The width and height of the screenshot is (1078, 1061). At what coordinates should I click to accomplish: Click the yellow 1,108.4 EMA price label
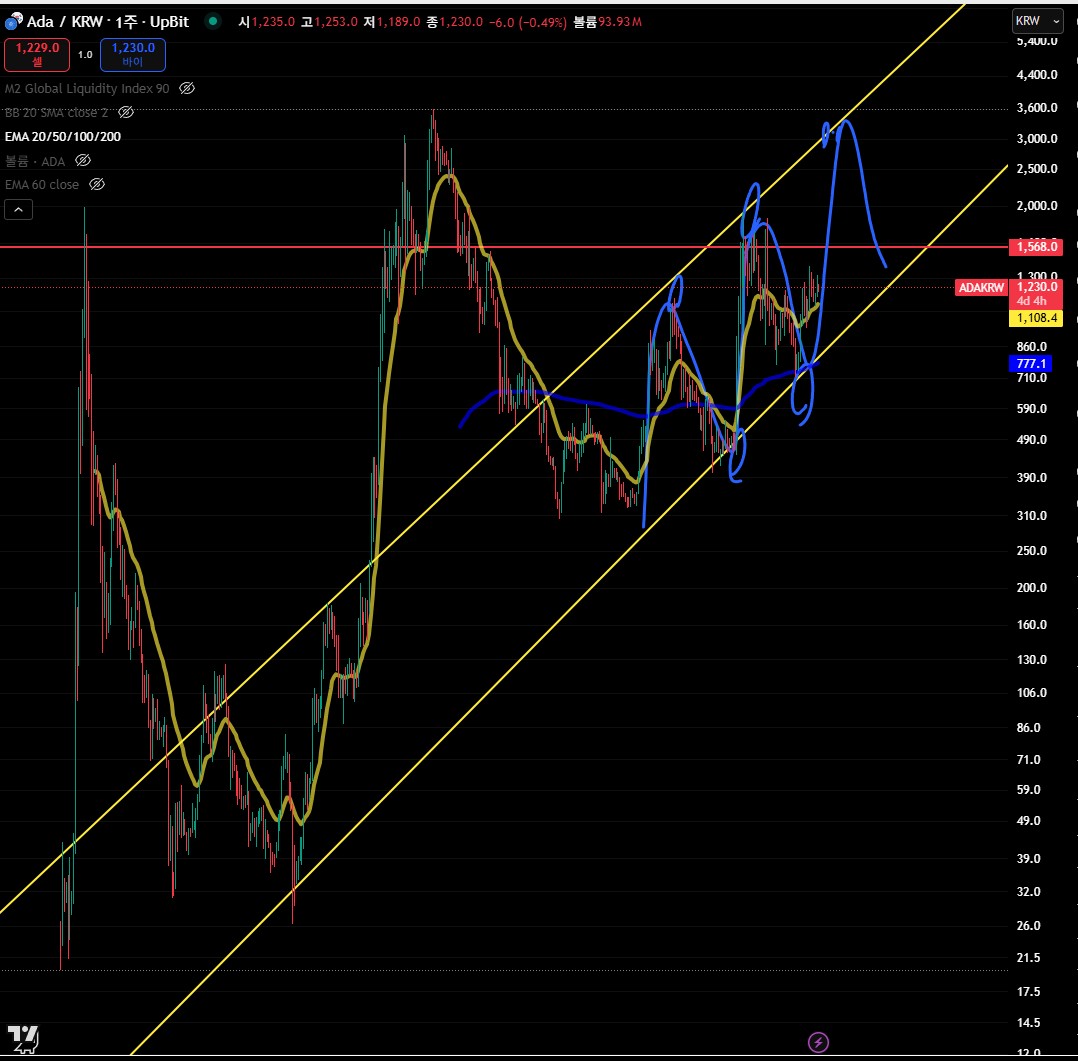1036,318
